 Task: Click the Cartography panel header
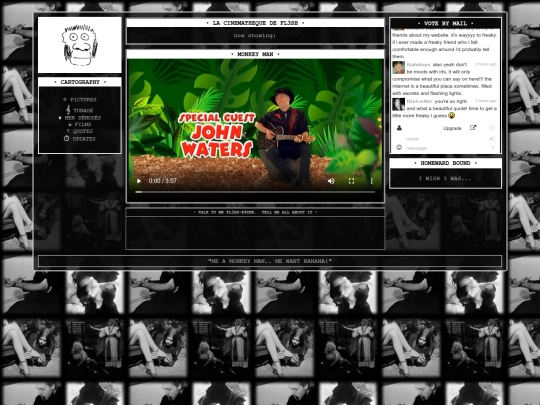click(x=80, y=82)
